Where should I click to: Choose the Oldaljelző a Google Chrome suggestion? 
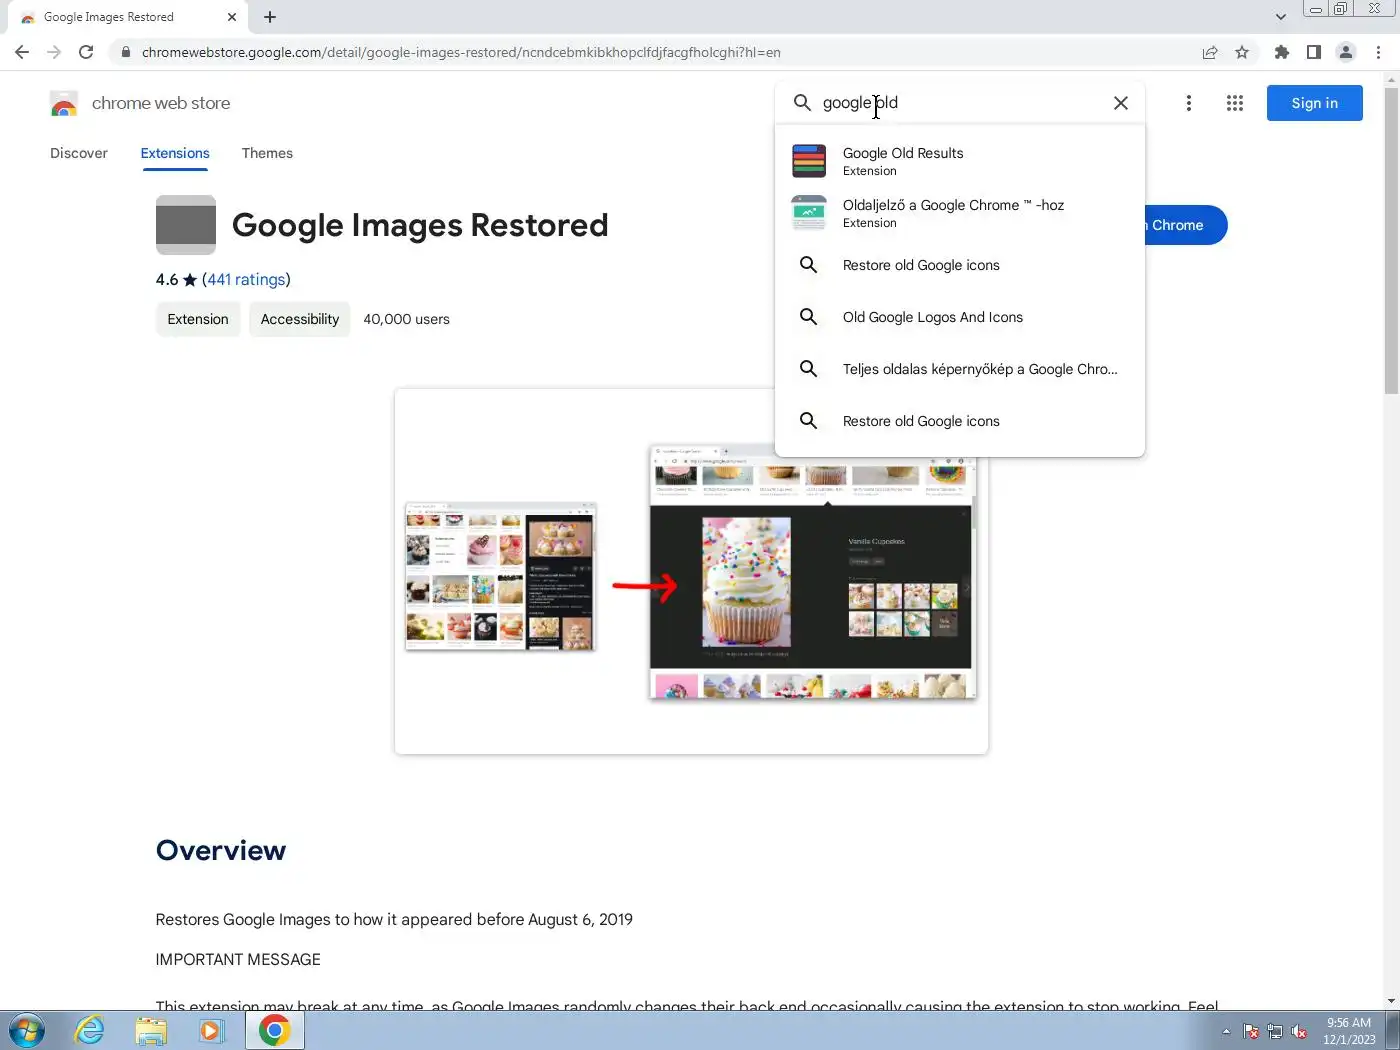[960, 213]
